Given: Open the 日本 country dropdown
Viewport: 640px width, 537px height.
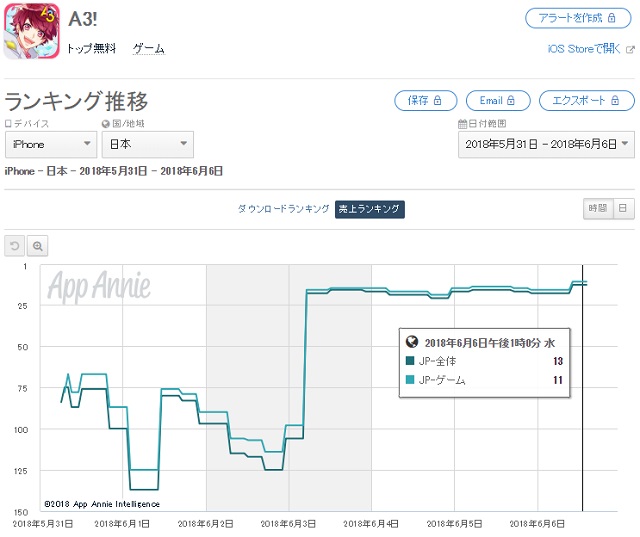Looking at the screenshot, I should [x=148, y=144].
